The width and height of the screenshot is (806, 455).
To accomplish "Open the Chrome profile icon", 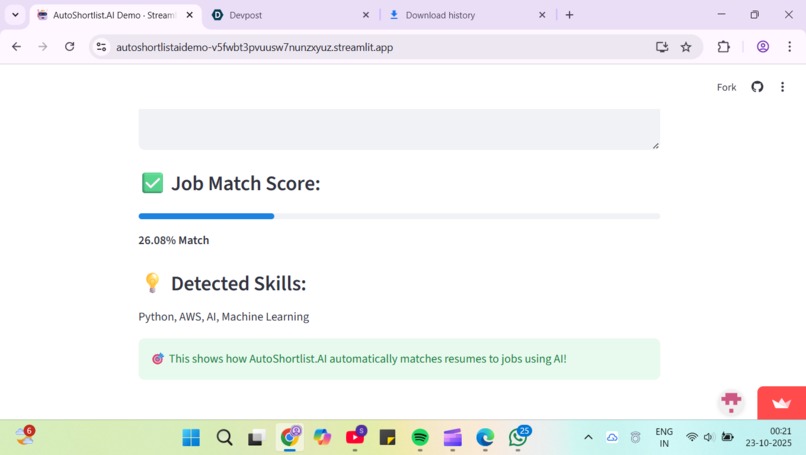I will (763, 47).
